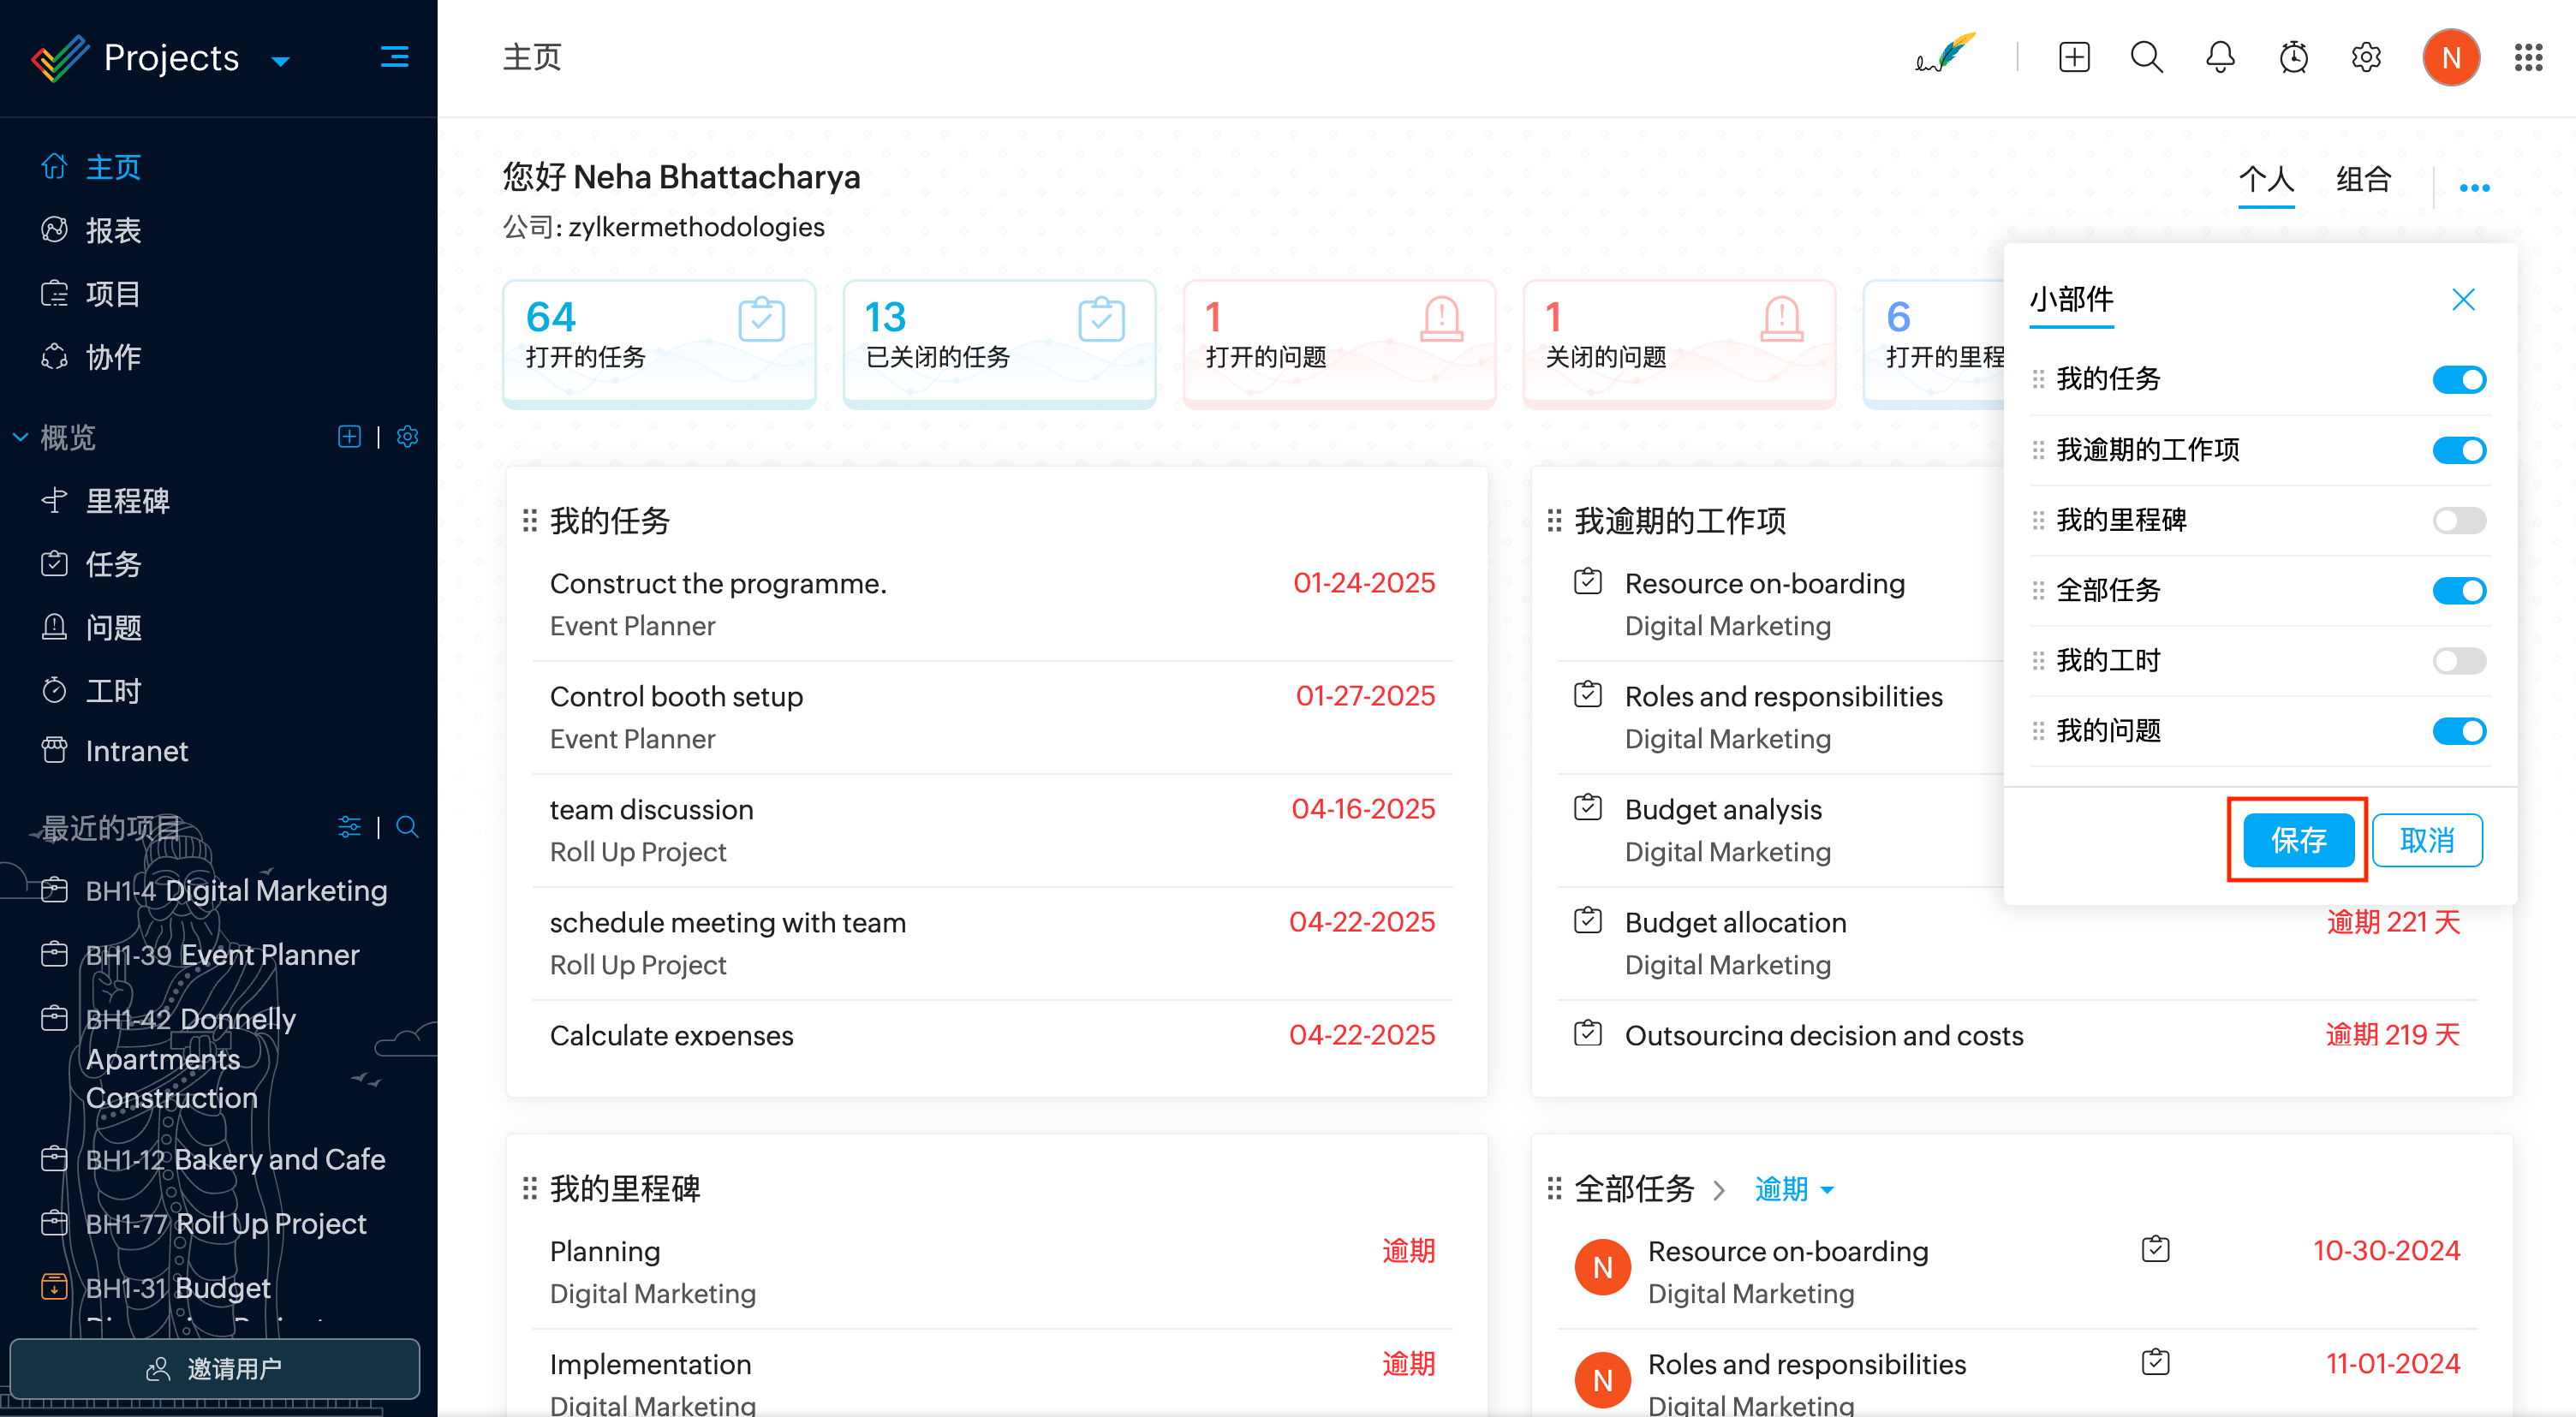Switch to the 组合 tab
The width and height of the screenshot is (2576, 1417).
point(2362,180)
